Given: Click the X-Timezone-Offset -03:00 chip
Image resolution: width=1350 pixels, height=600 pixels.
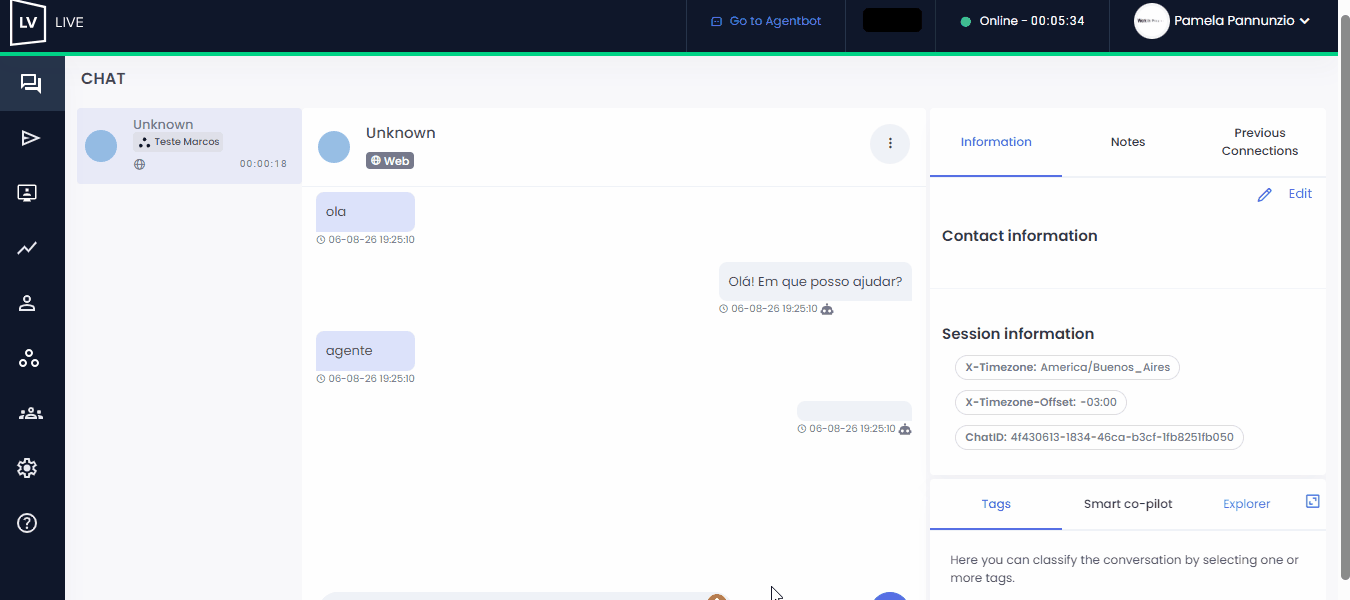Looking at the screenshot, I should [1041, 402].
